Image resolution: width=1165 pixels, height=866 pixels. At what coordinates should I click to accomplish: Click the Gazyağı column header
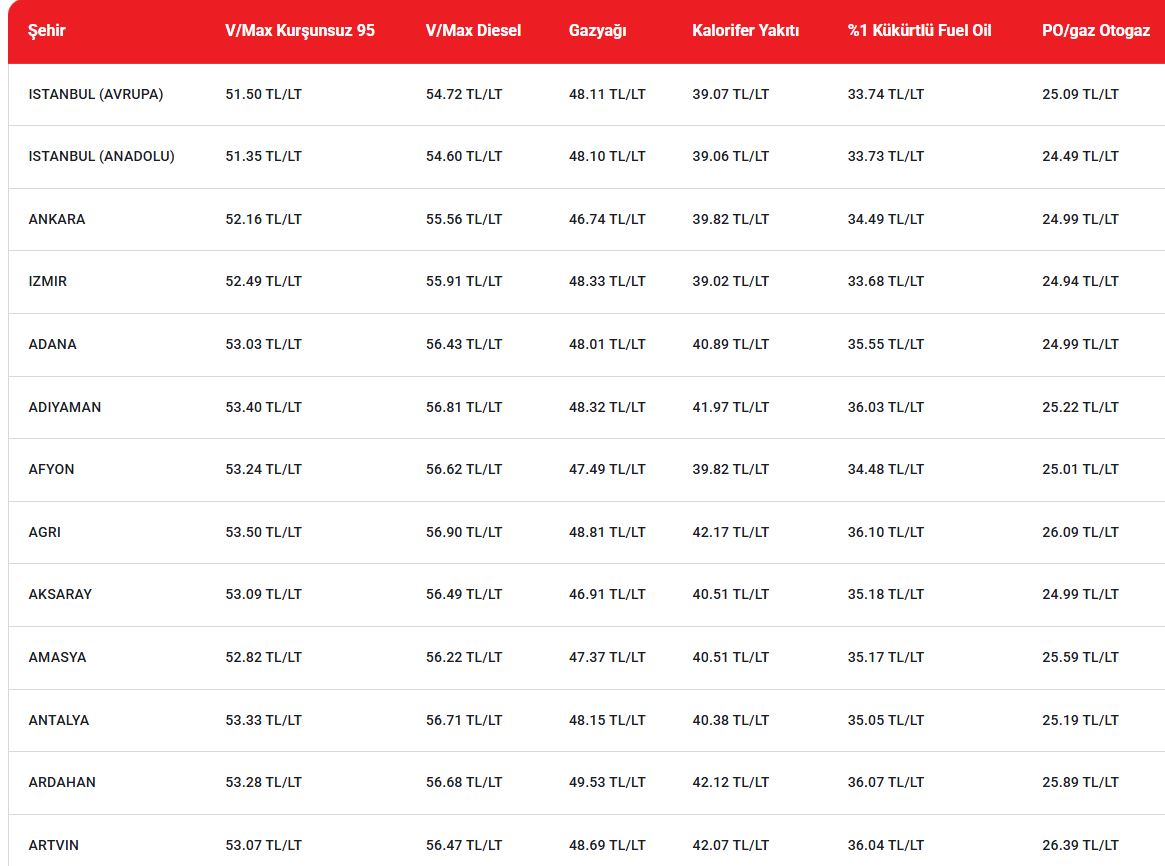597,30
